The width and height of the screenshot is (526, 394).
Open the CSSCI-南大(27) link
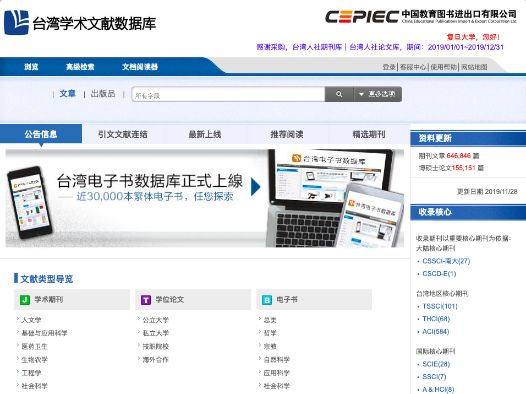click(446, 261)
